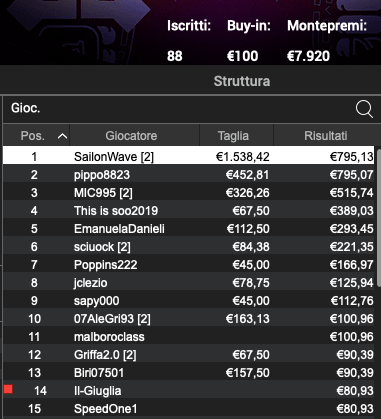Select the Gioc. players tab

click(25, 108)
